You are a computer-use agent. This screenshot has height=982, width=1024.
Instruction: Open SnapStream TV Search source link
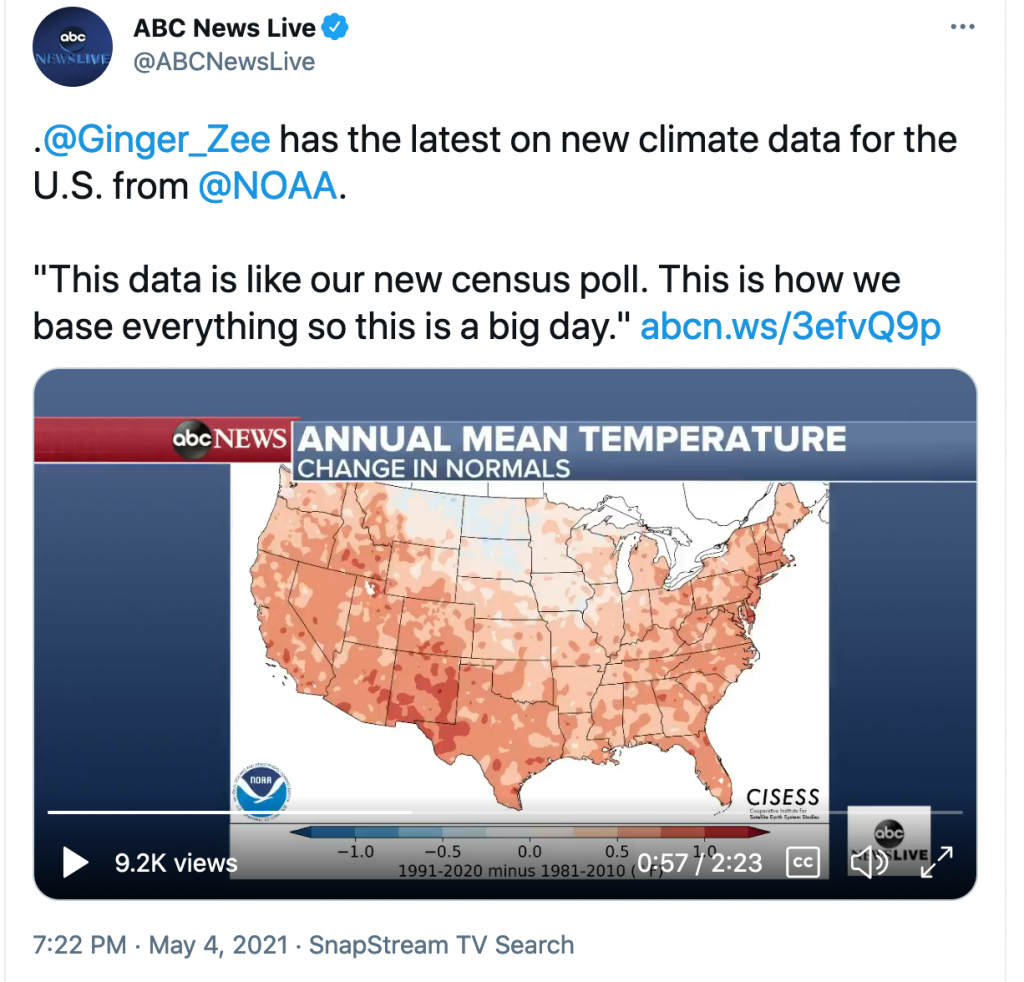441,945
